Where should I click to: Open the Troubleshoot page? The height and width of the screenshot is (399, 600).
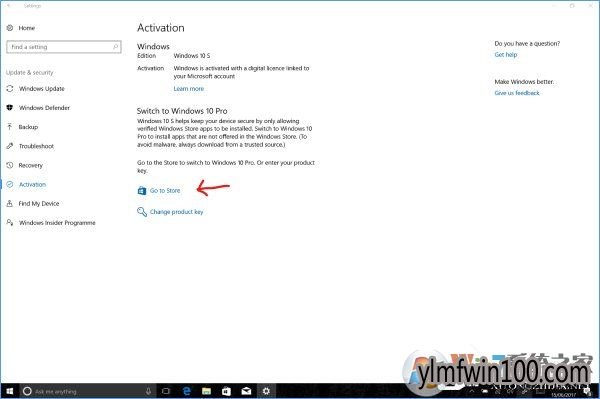point(30,146)
